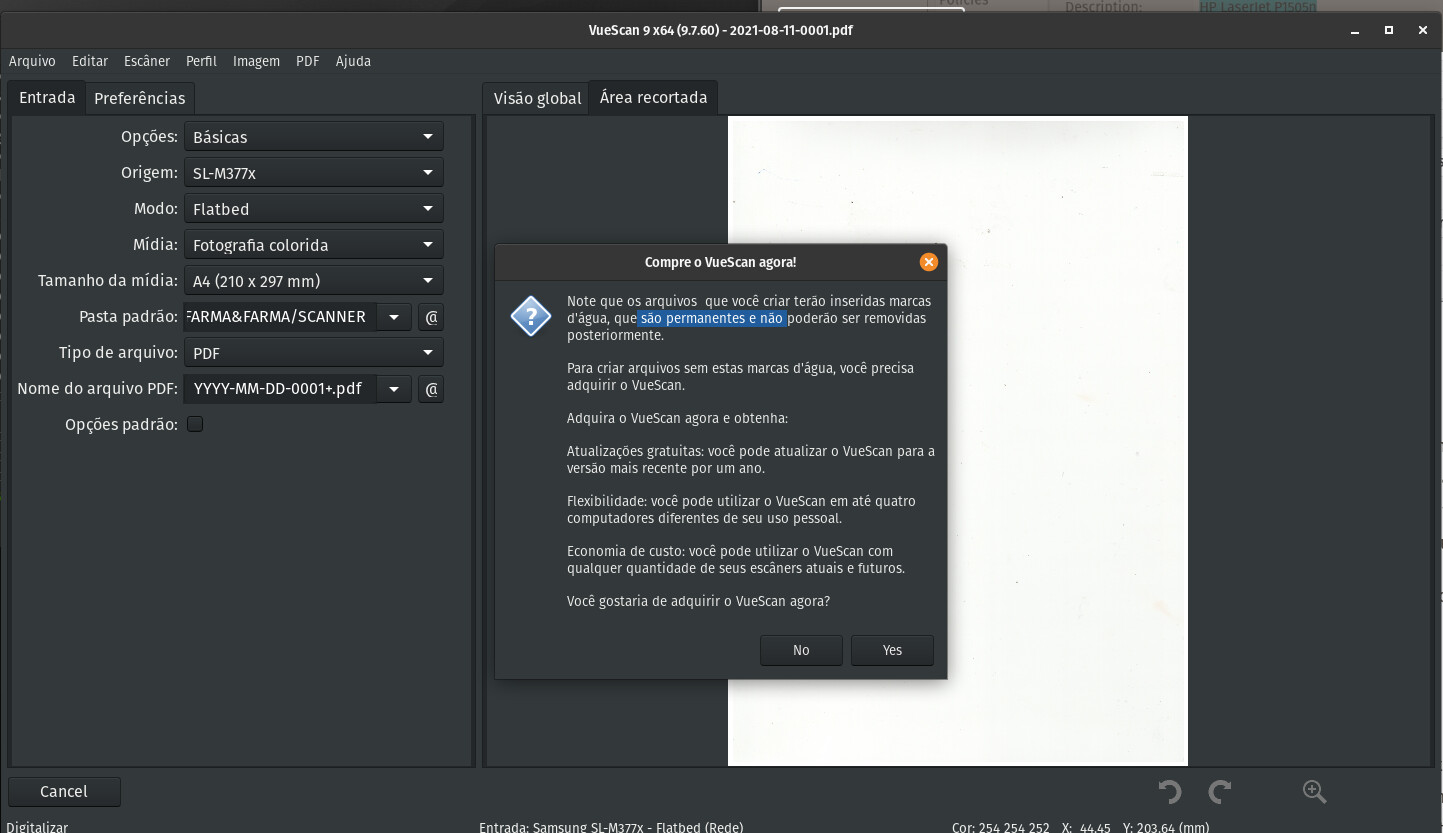Open the Origem SL-M377x dropdown
Image resolution: width=1443 pixels, height=833 pixels.
coord(314,173)
